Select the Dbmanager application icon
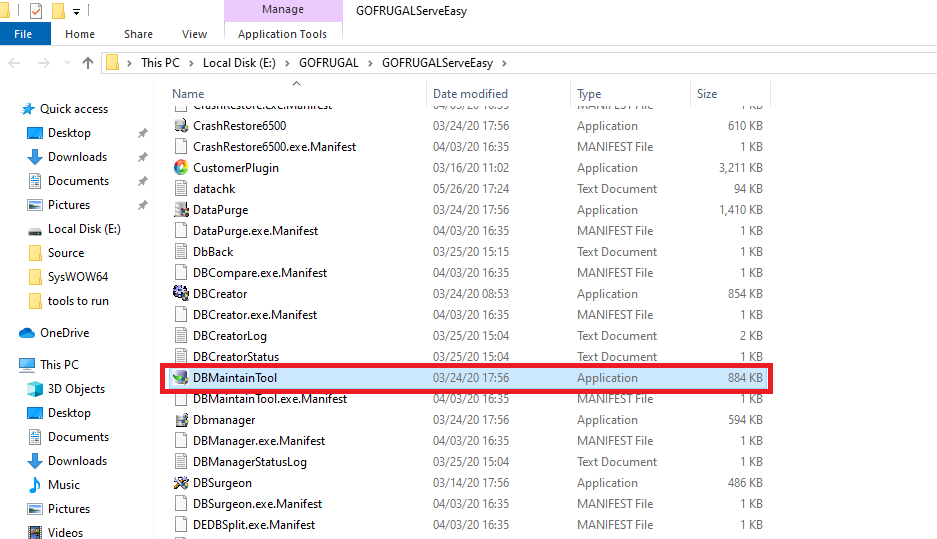937x539 pixels. coord(181,419)
